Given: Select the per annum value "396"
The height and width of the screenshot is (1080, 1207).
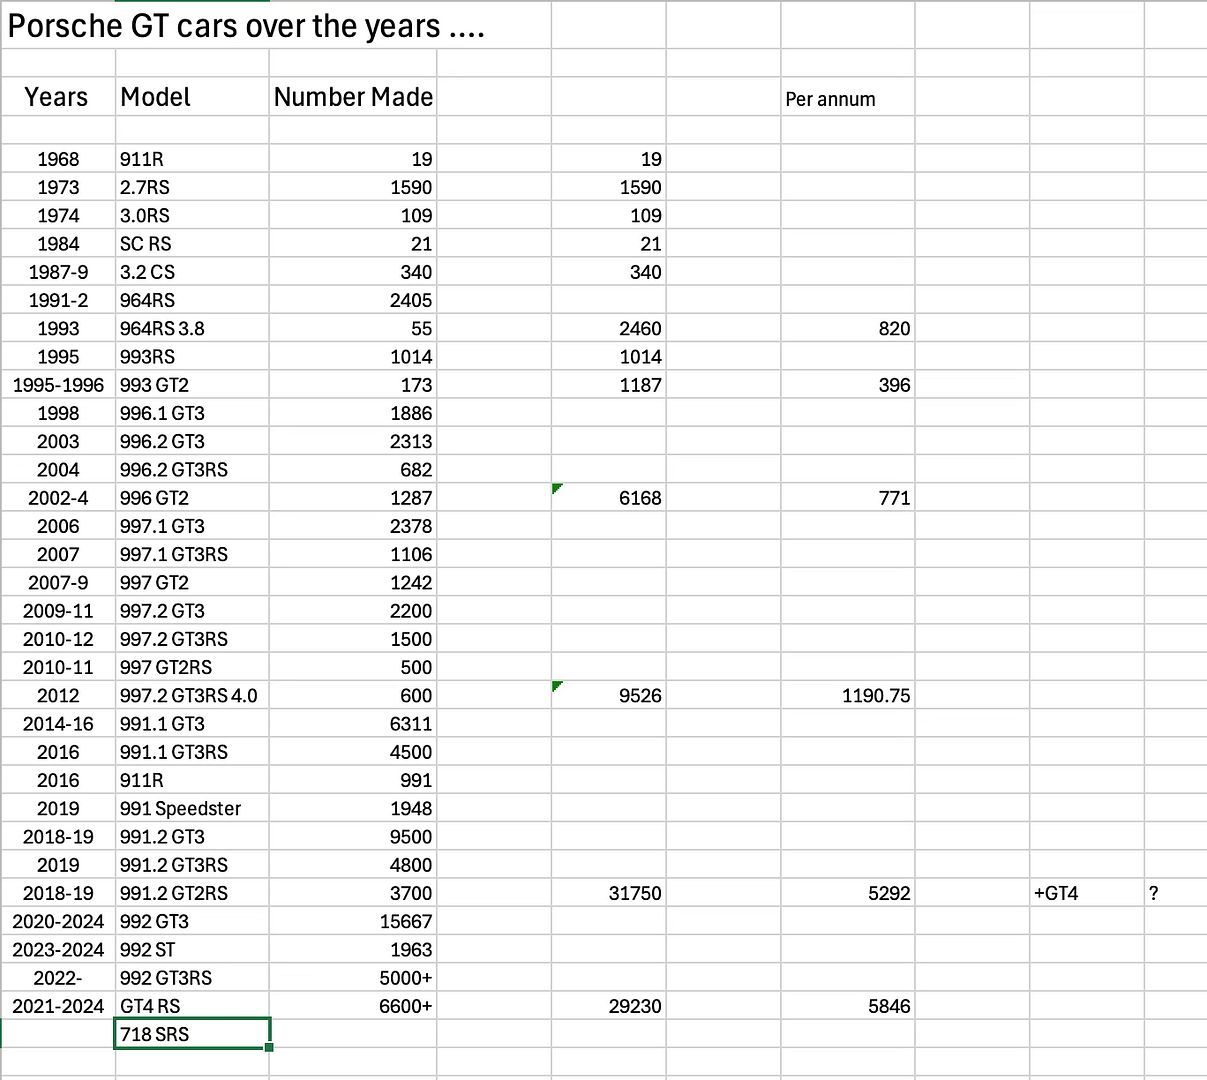Looking at the screenshot, I should [x=848, y=385].
